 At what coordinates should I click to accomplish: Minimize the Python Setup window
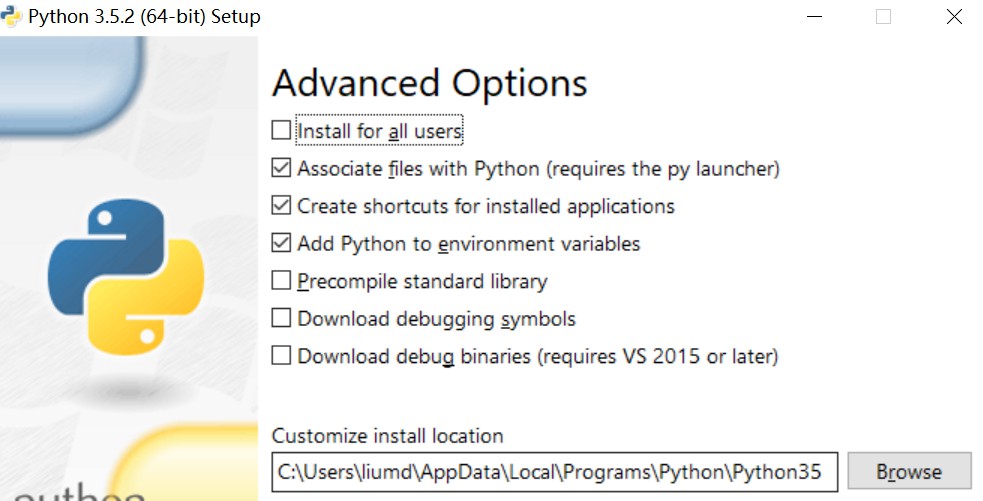click(814, 17)
